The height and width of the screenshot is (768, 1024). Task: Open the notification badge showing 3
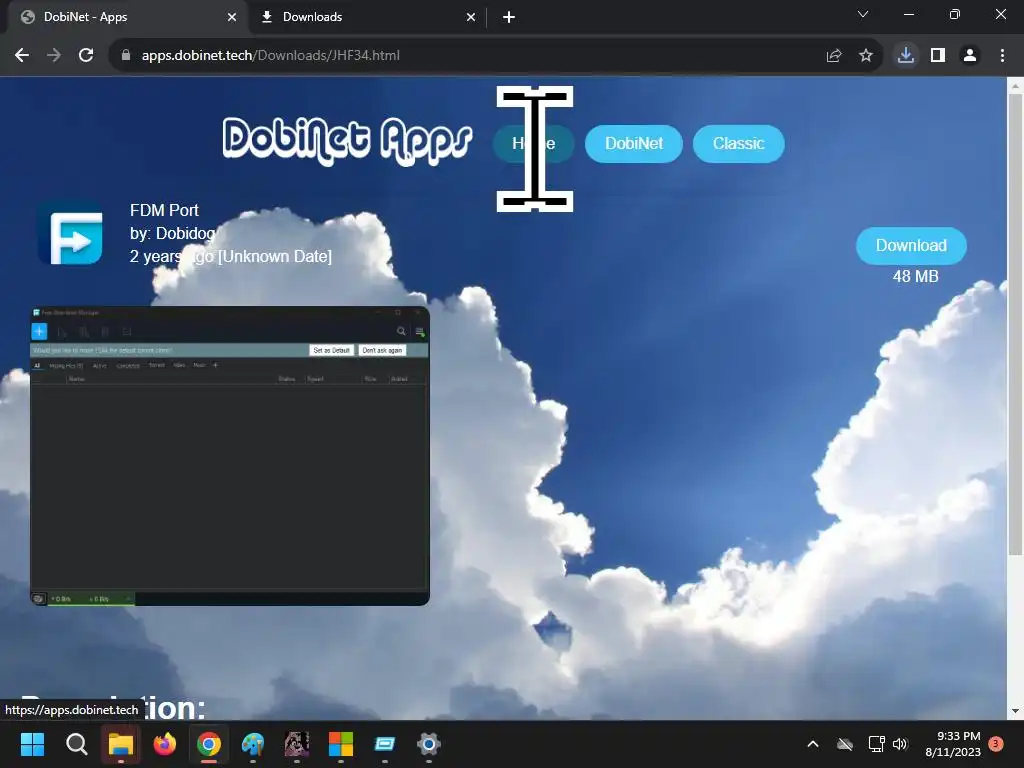click(996, 744)
